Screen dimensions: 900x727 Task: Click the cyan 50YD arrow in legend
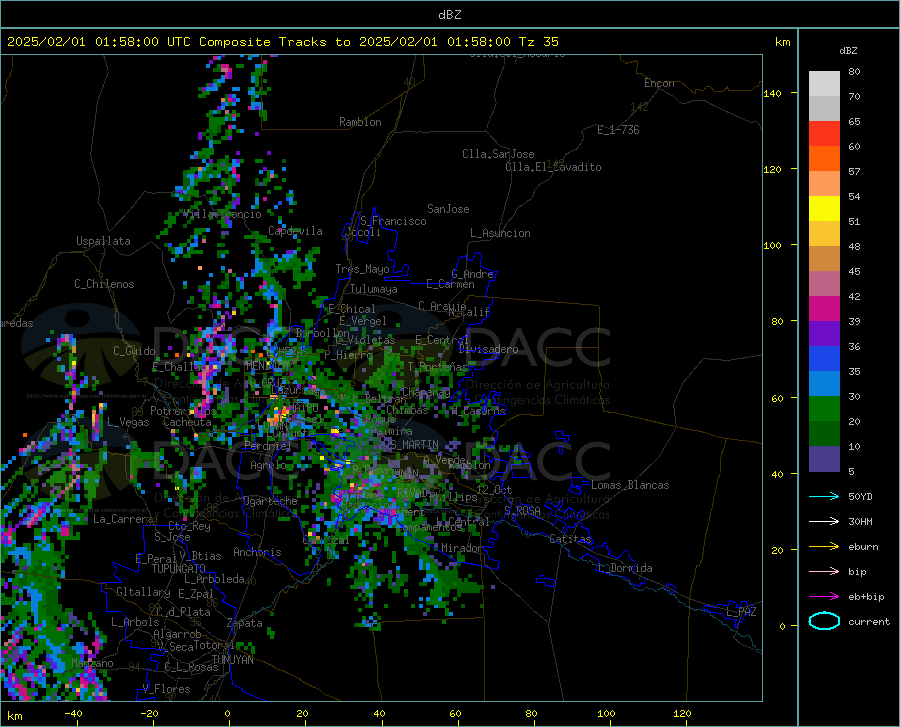[824, 496]
